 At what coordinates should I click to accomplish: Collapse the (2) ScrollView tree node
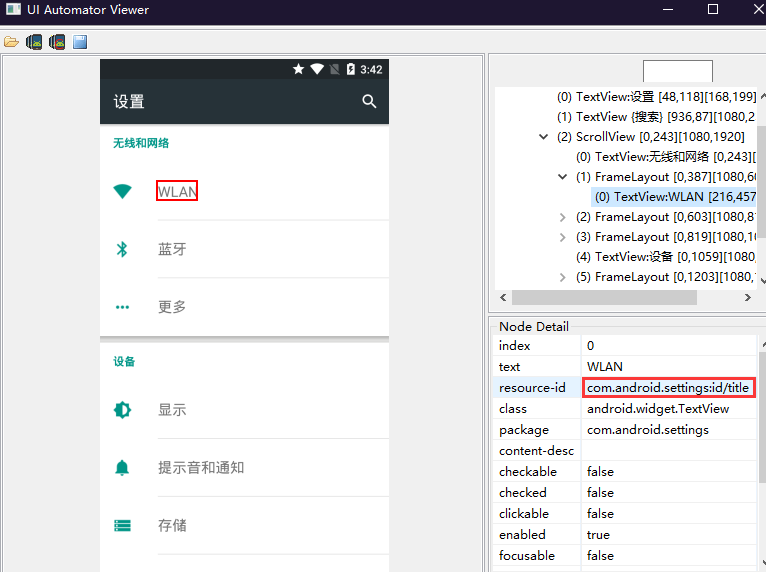coord(543,137)
